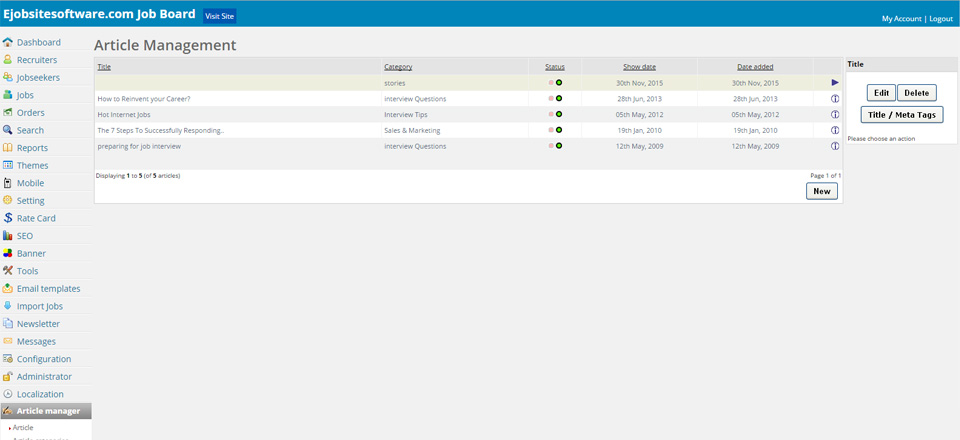Click the Configuration sidebar icon
This screenshot has height=440, width=960.
[7, 359]
